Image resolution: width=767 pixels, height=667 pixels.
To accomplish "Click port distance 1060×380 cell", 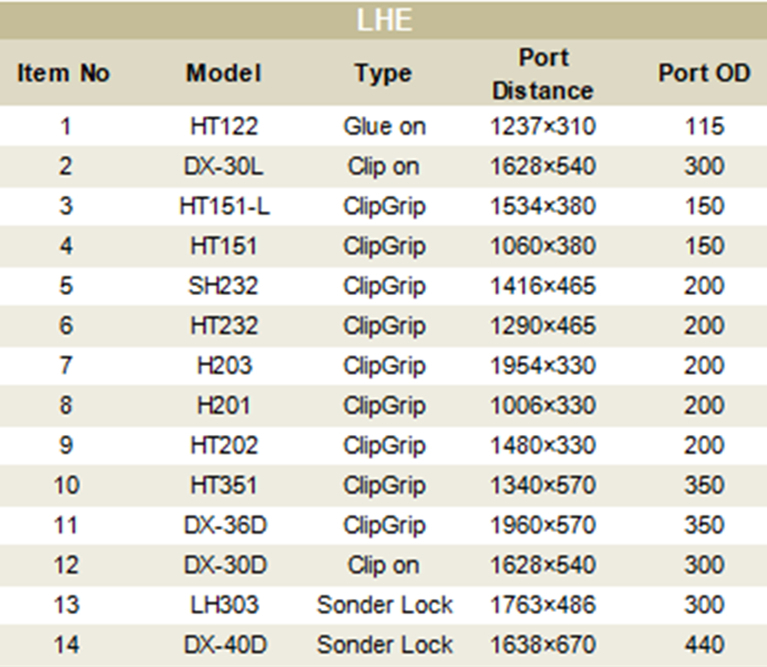I will (543, 246).
